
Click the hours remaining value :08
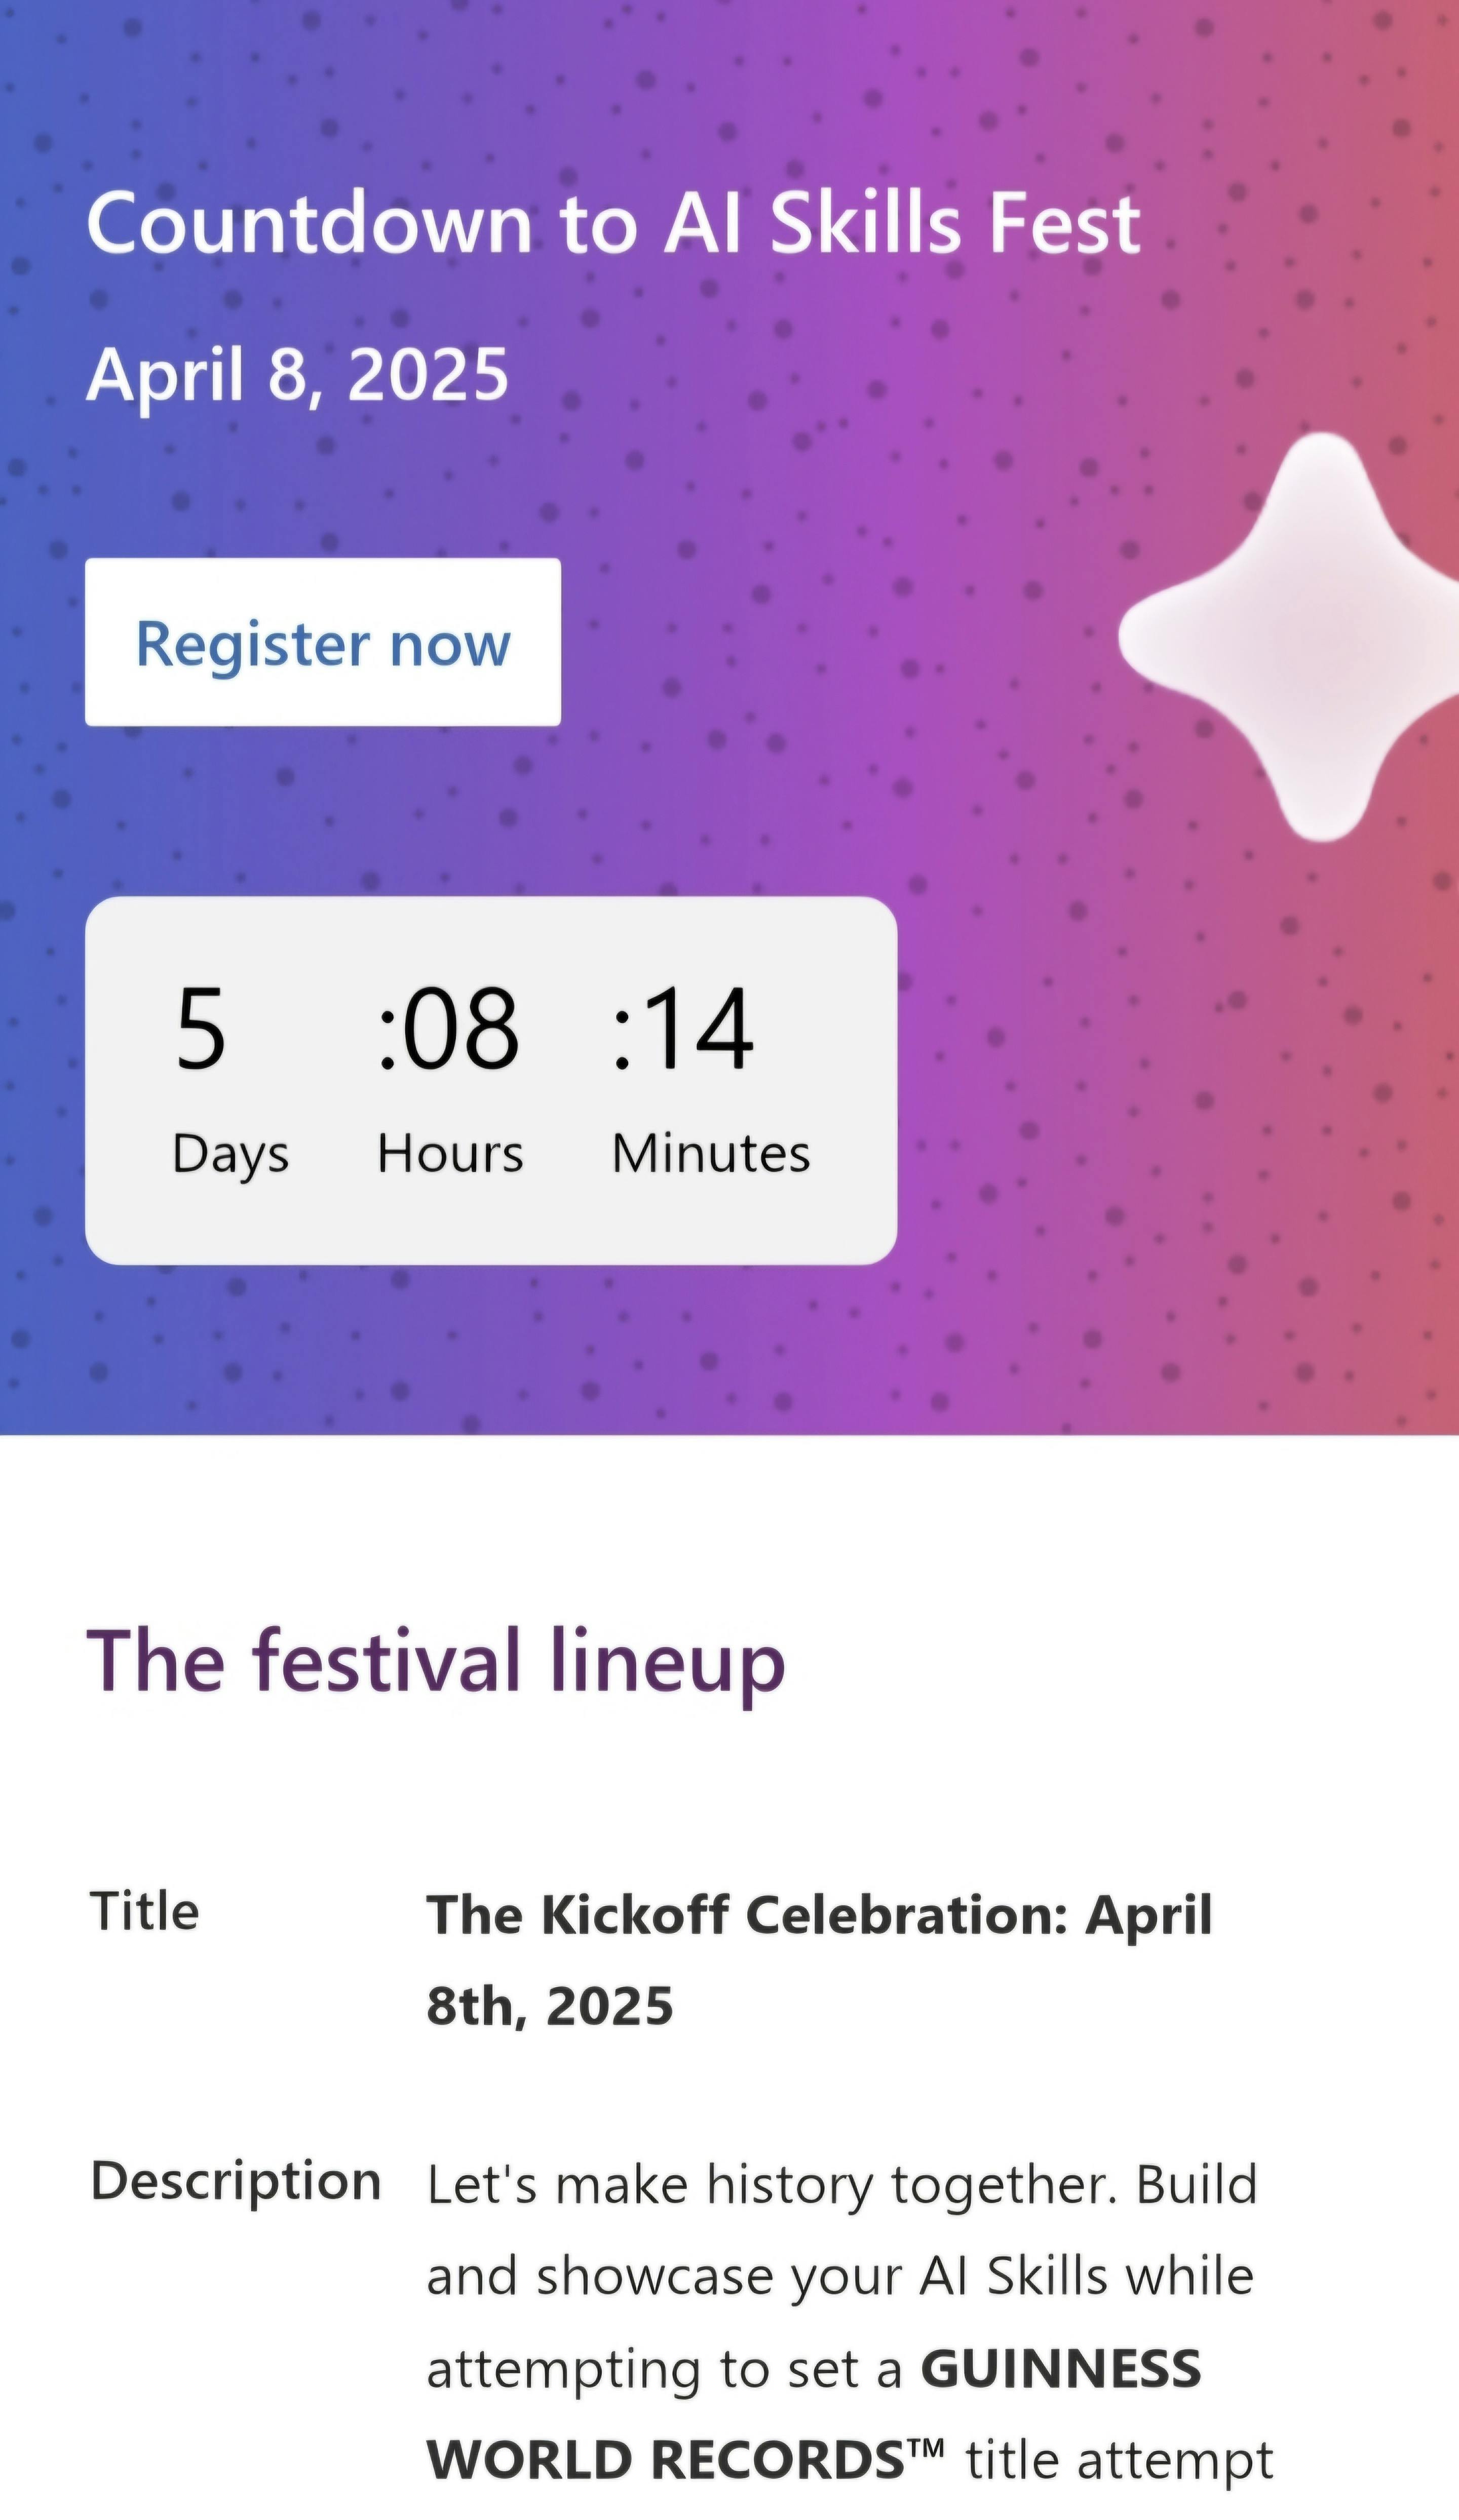tap(449, 1028)
